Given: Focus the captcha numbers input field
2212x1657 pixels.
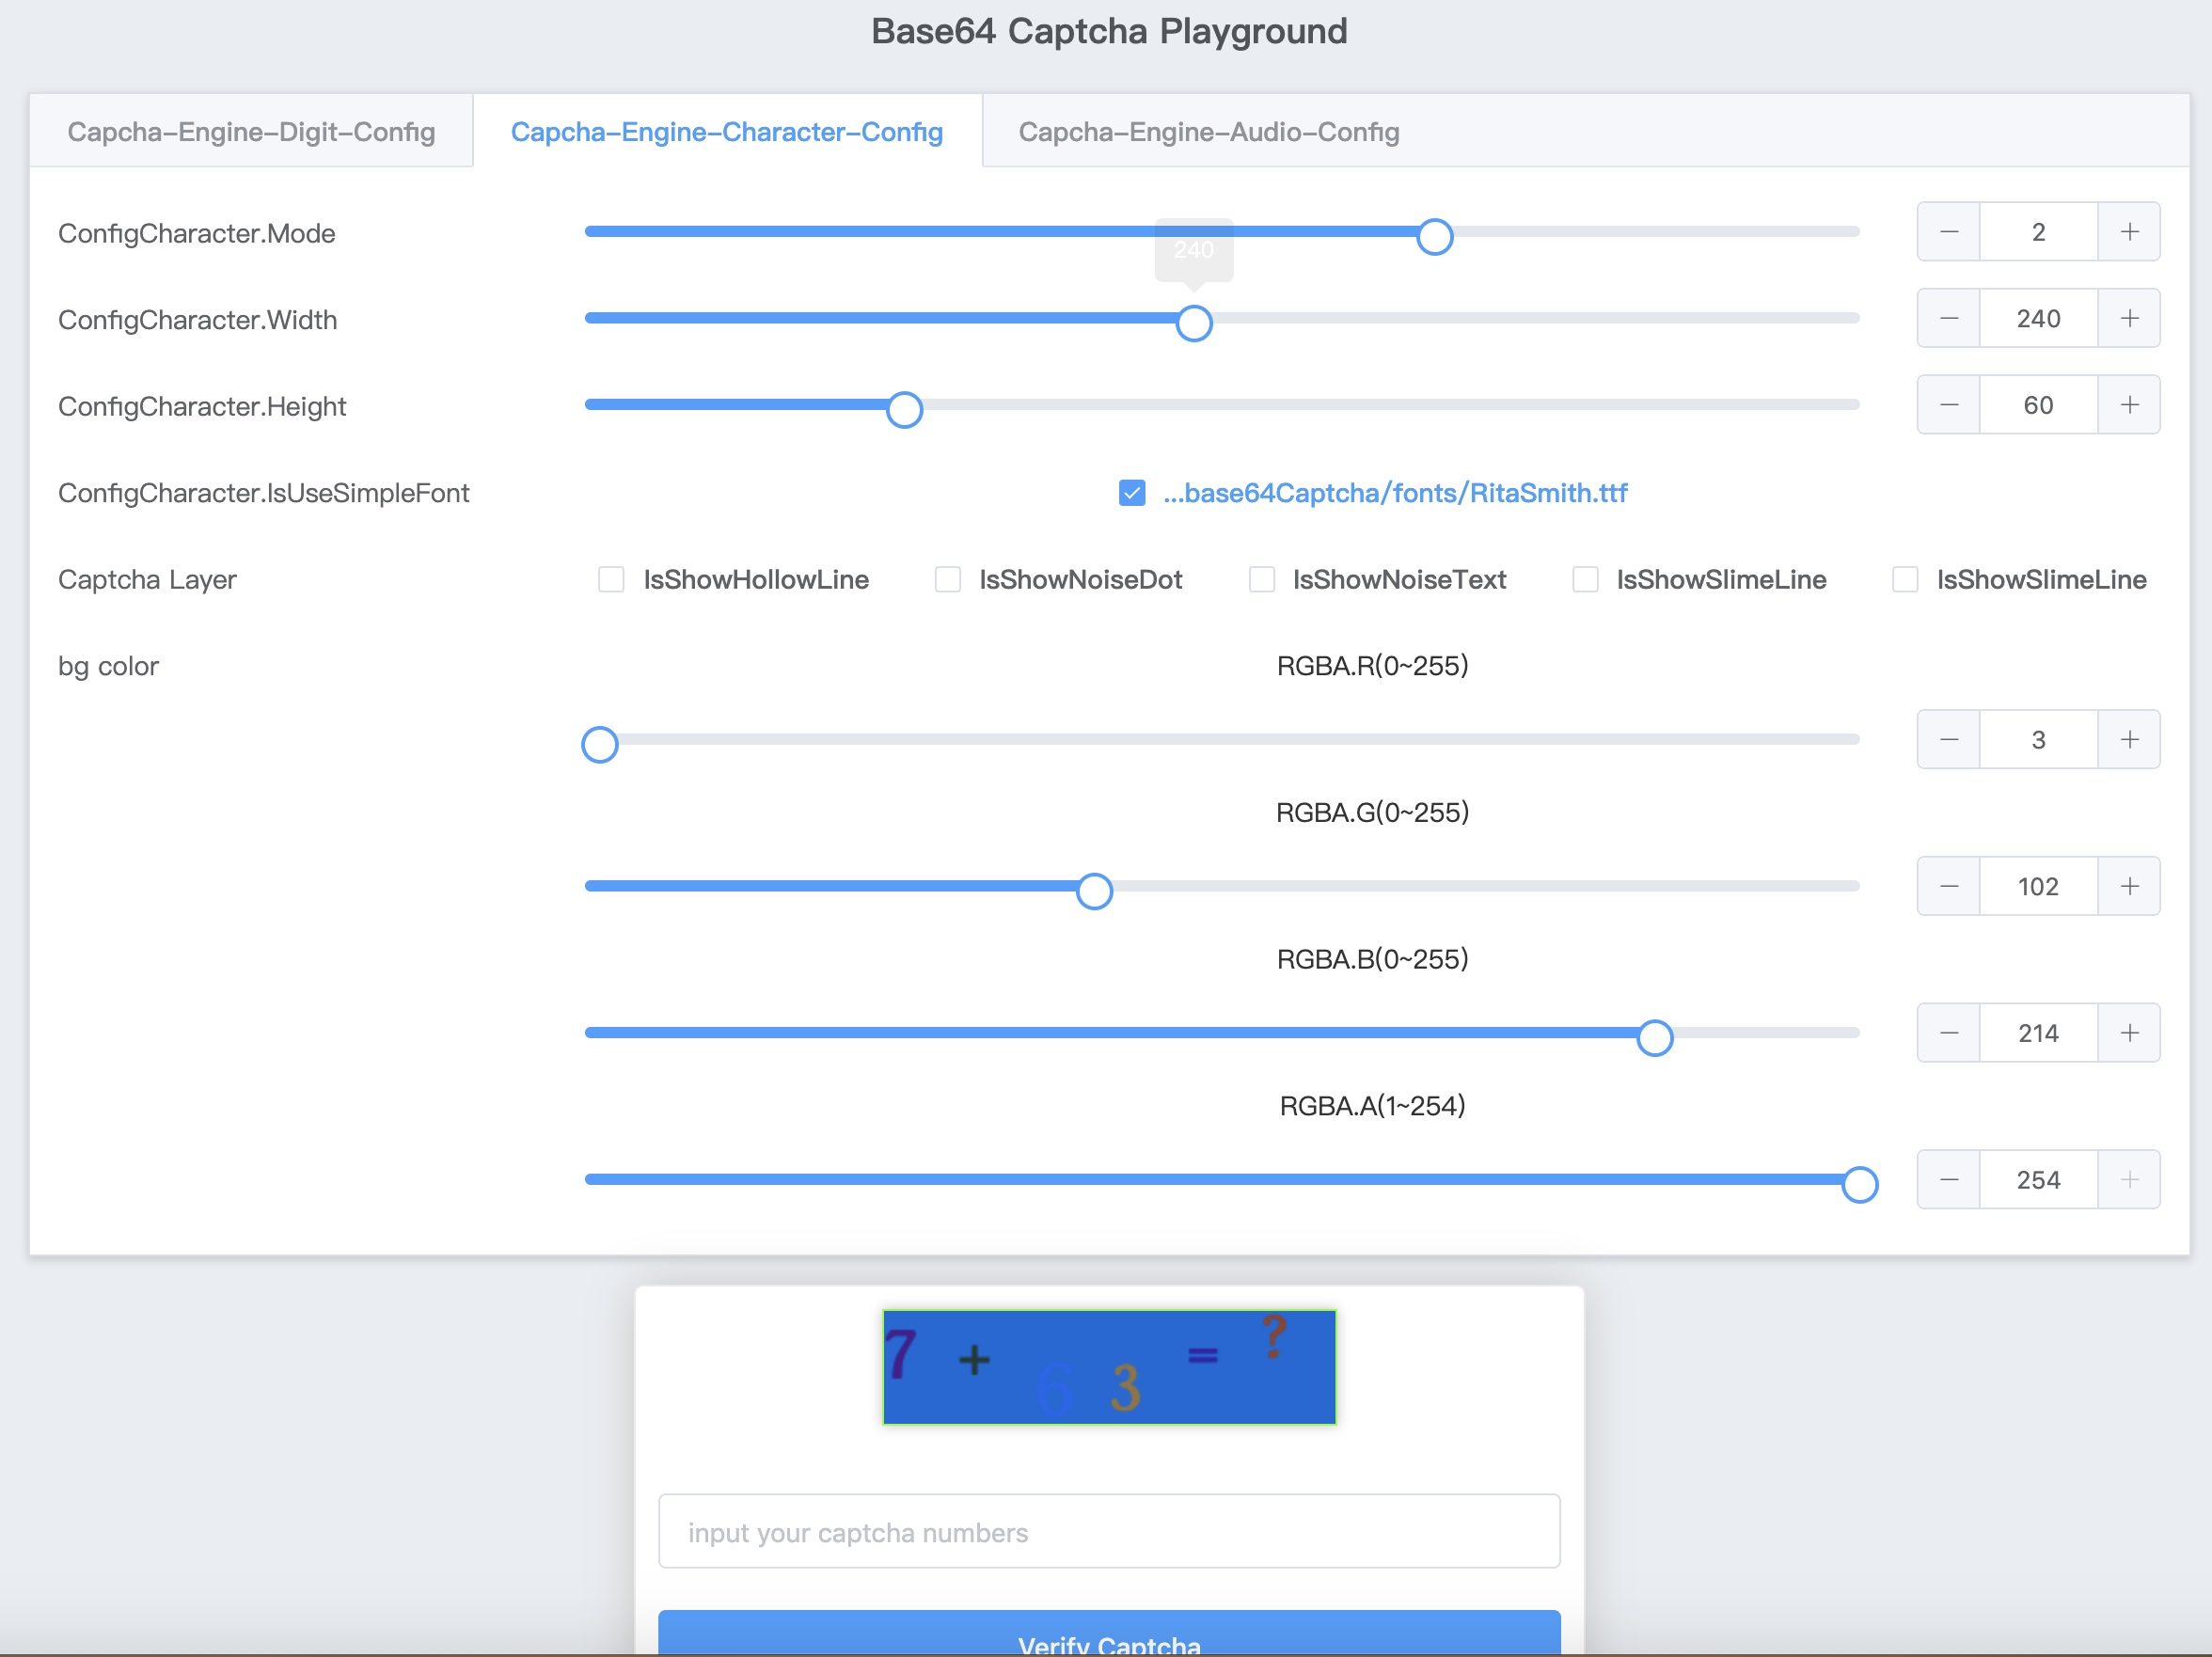Looking at the screenshot, I should pyautogui.click(x=1108, y=1532).
